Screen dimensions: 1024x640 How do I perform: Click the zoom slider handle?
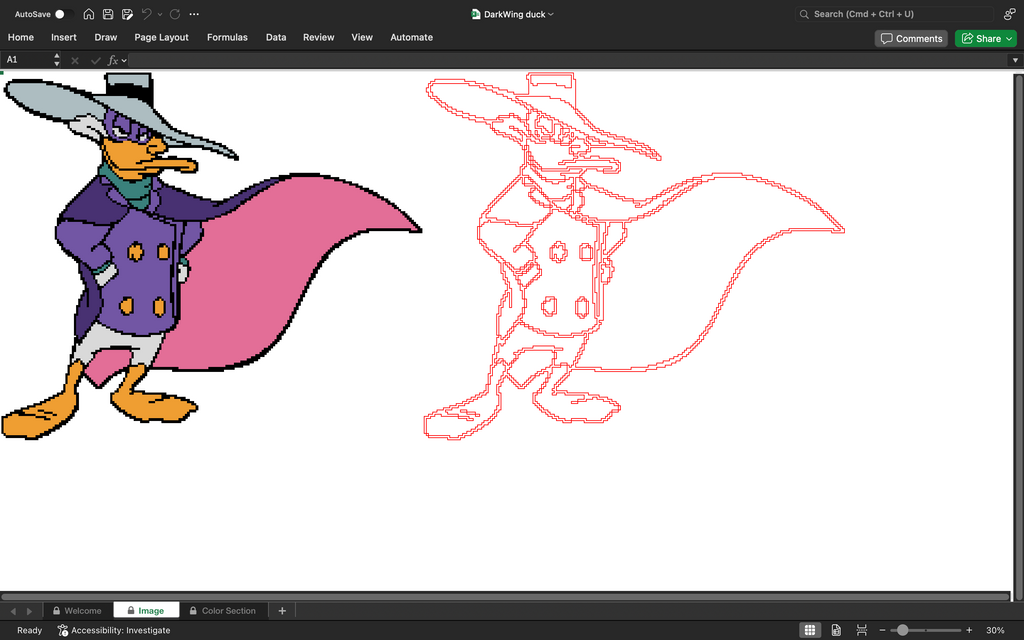coord(903,630)
